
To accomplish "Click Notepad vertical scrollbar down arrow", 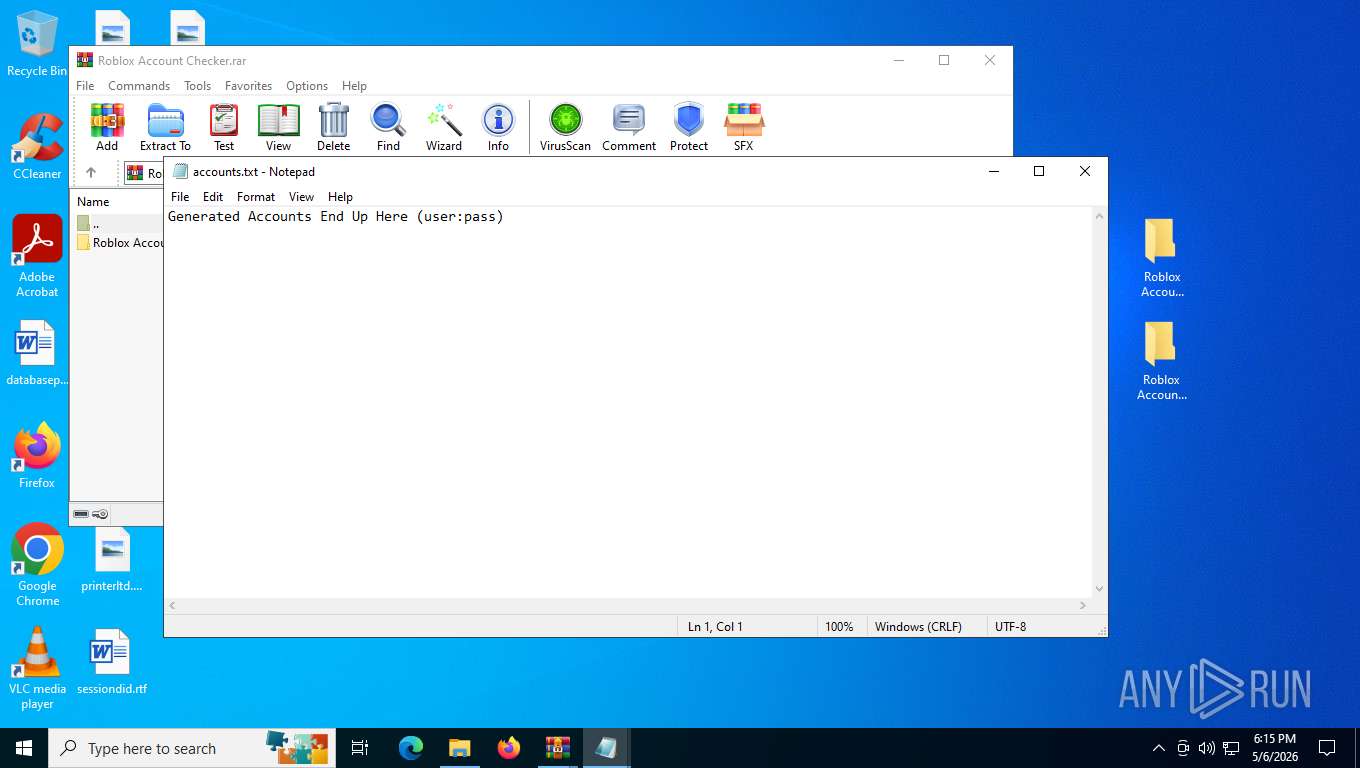I will [1099, 589].
